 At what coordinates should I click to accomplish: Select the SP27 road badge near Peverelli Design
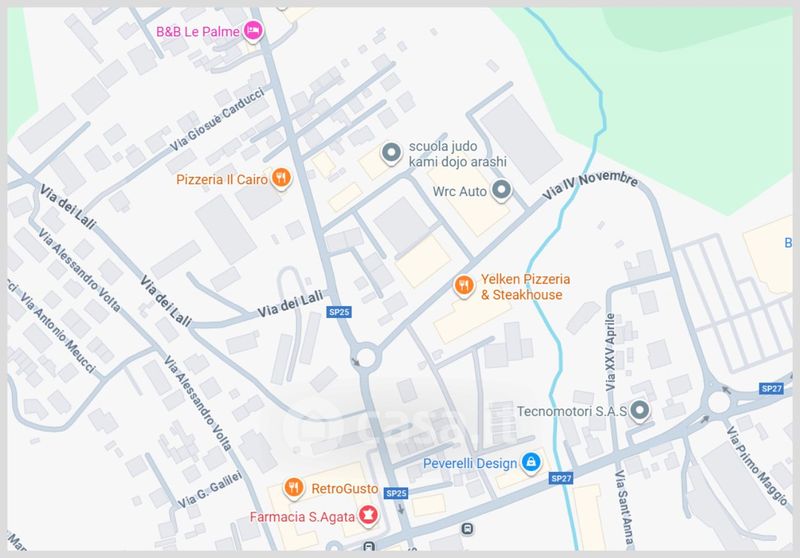point(561,478)
